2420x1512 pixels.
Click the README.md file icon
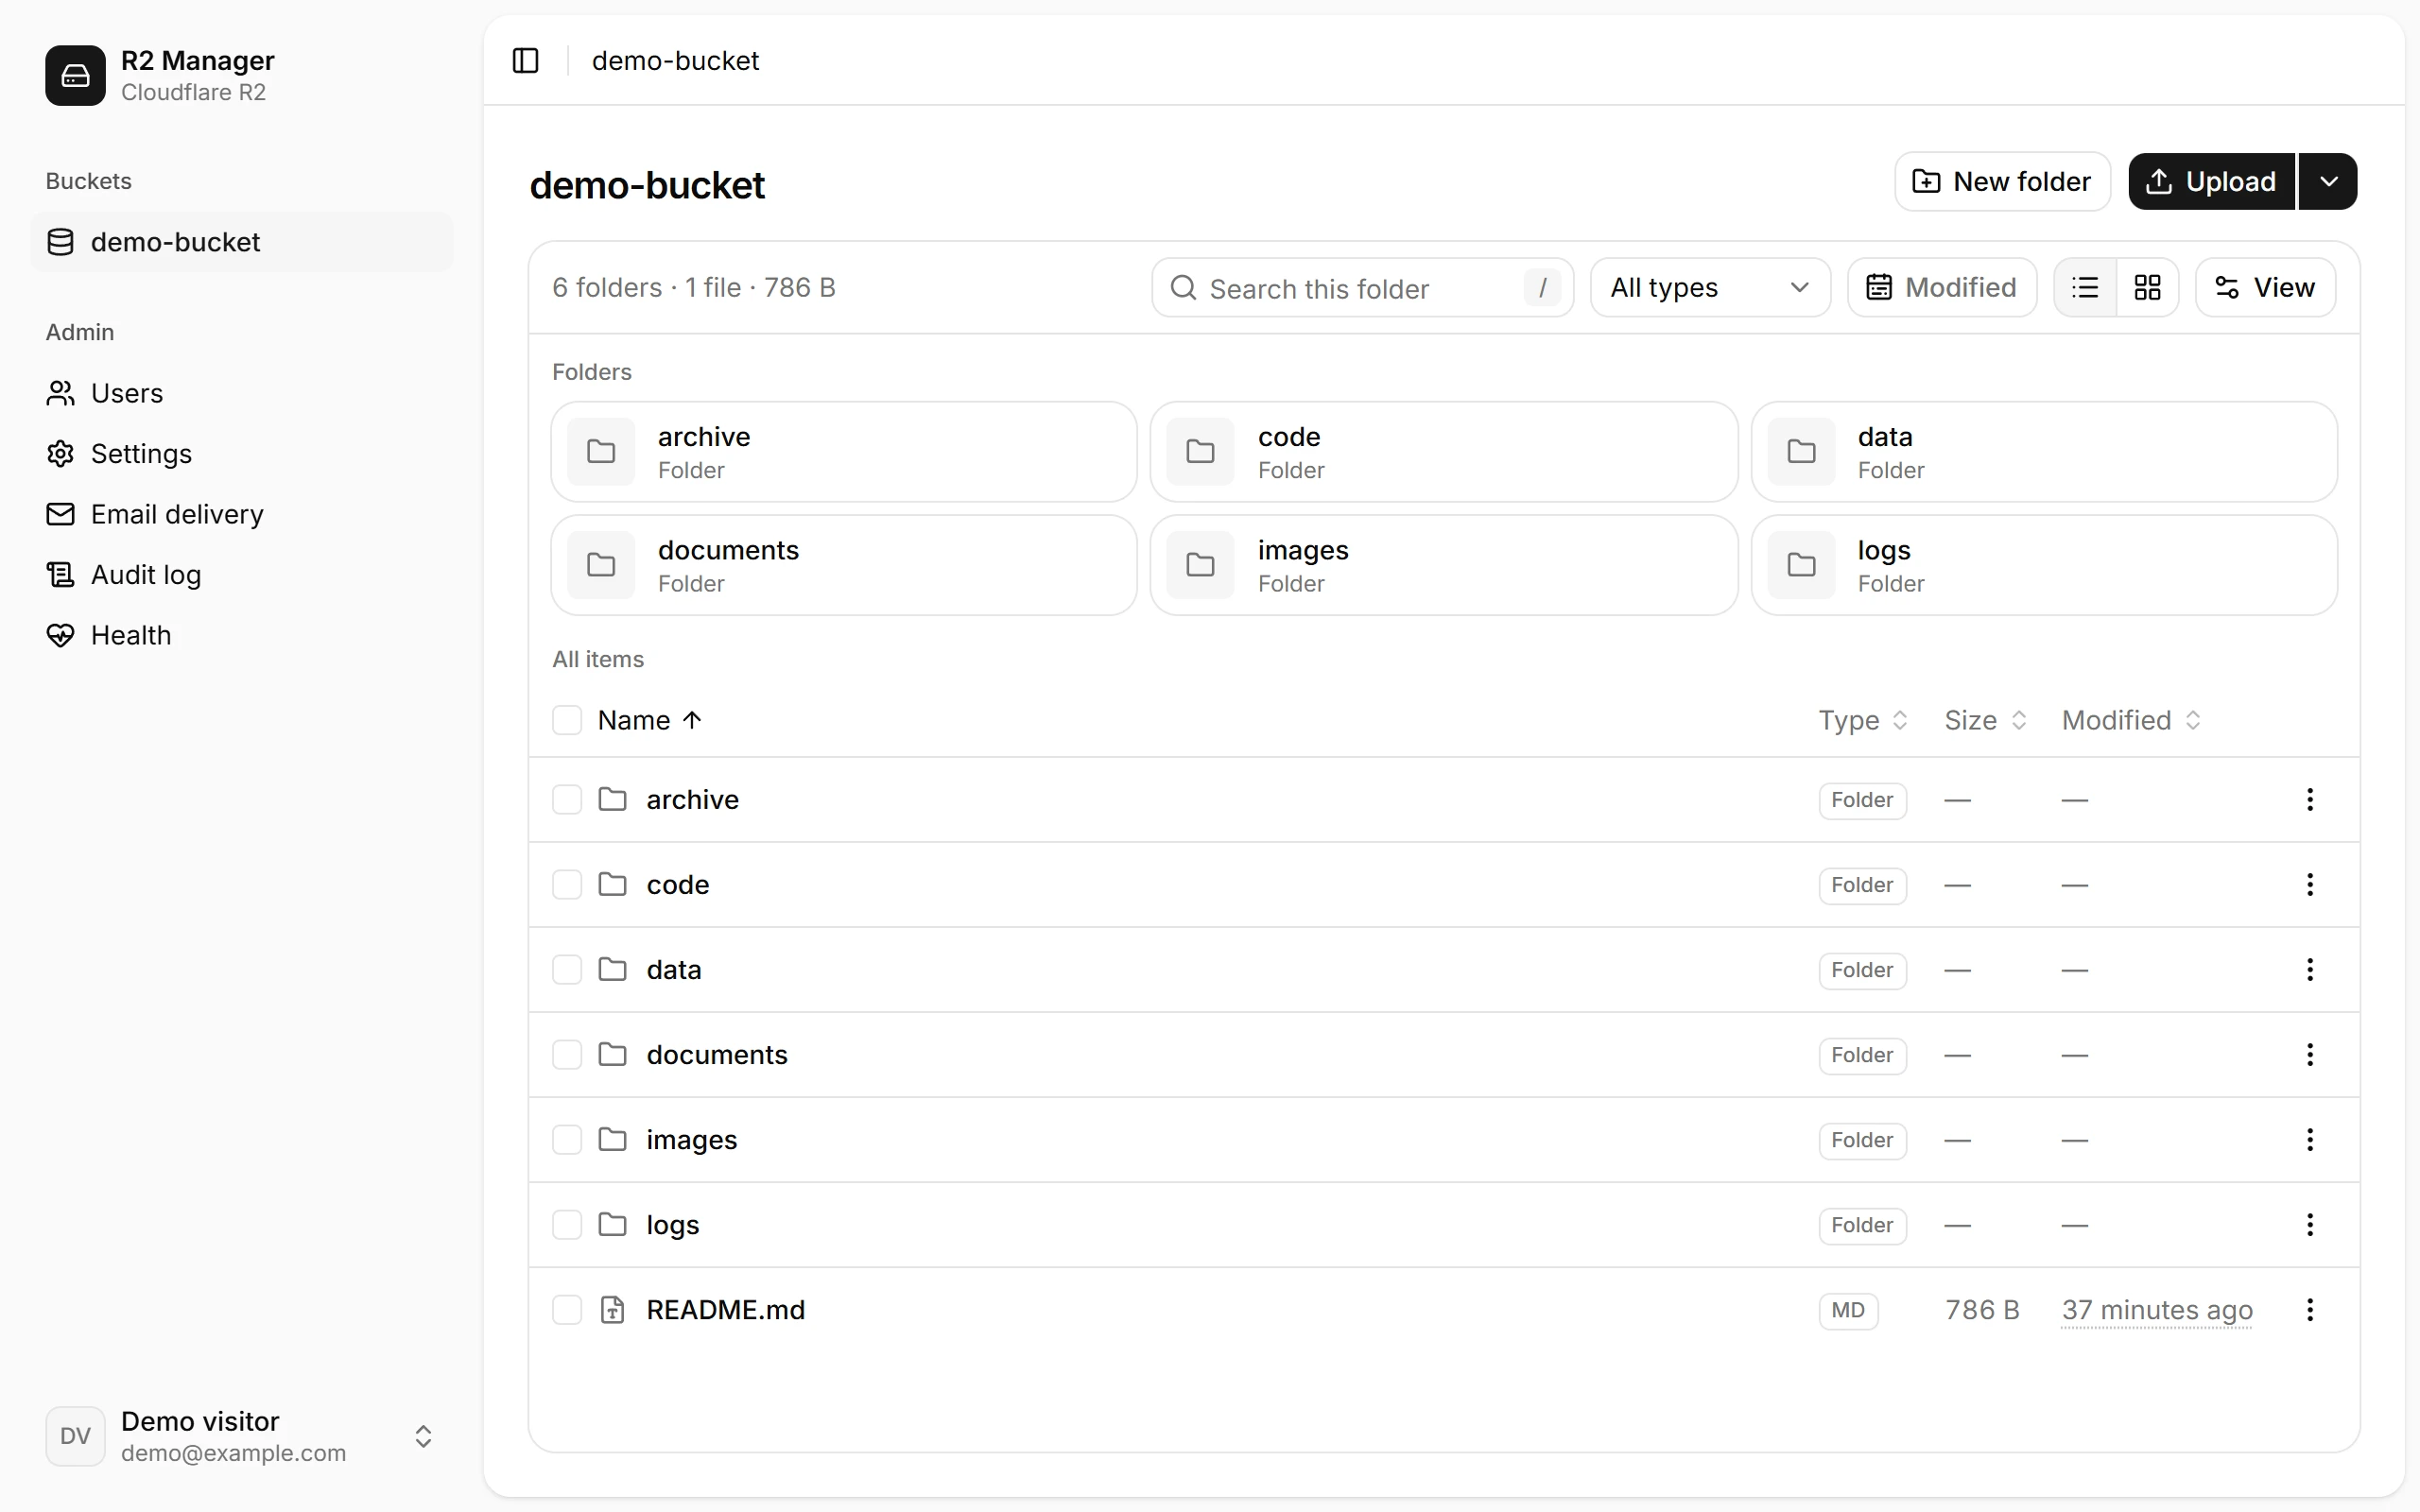coord(612,1310)
